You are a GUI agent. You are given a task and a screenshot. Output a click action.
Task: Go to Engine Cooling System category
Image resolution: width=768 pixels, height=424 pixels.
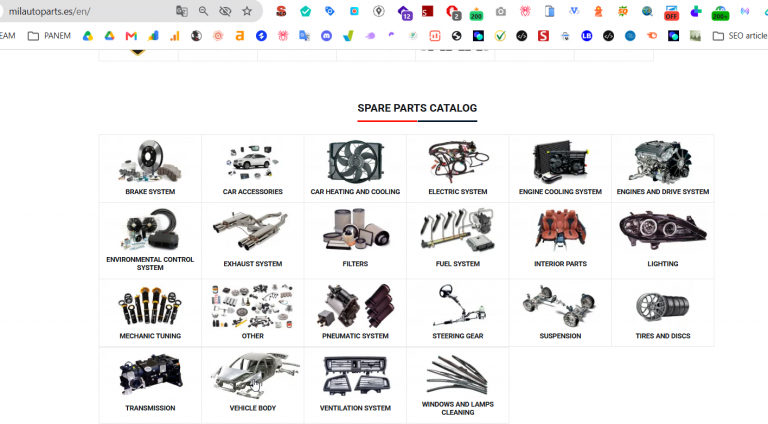[560, 168]
